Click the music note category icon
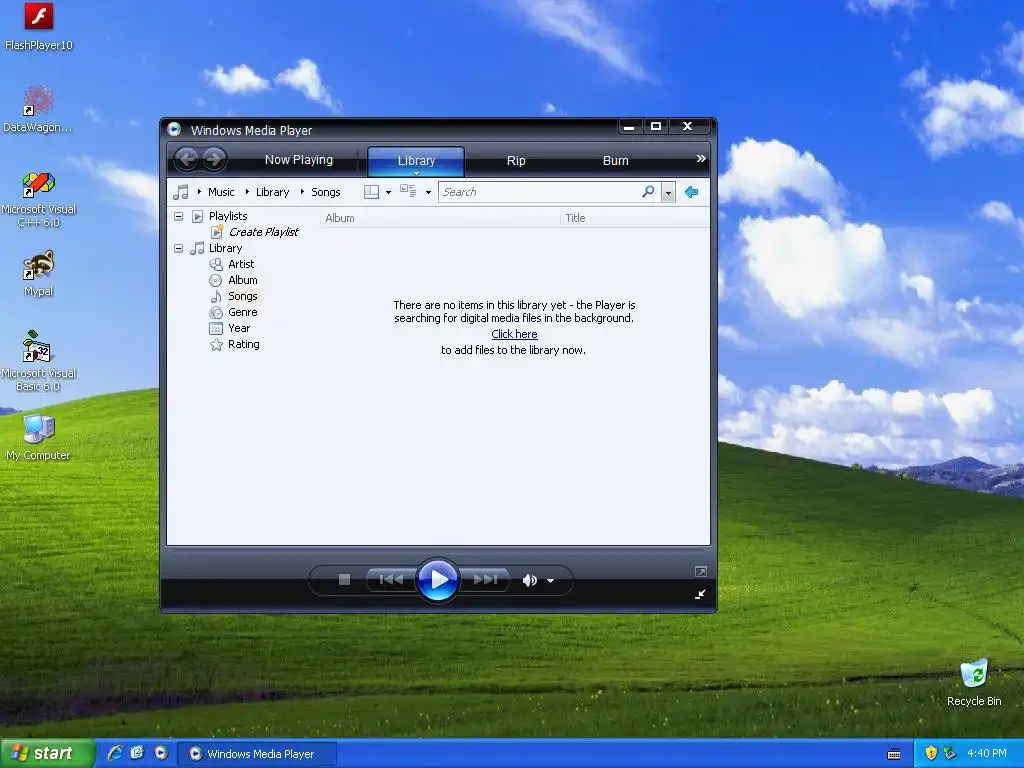This screenshot has height=768, width=1024. [x=181, y=192]
